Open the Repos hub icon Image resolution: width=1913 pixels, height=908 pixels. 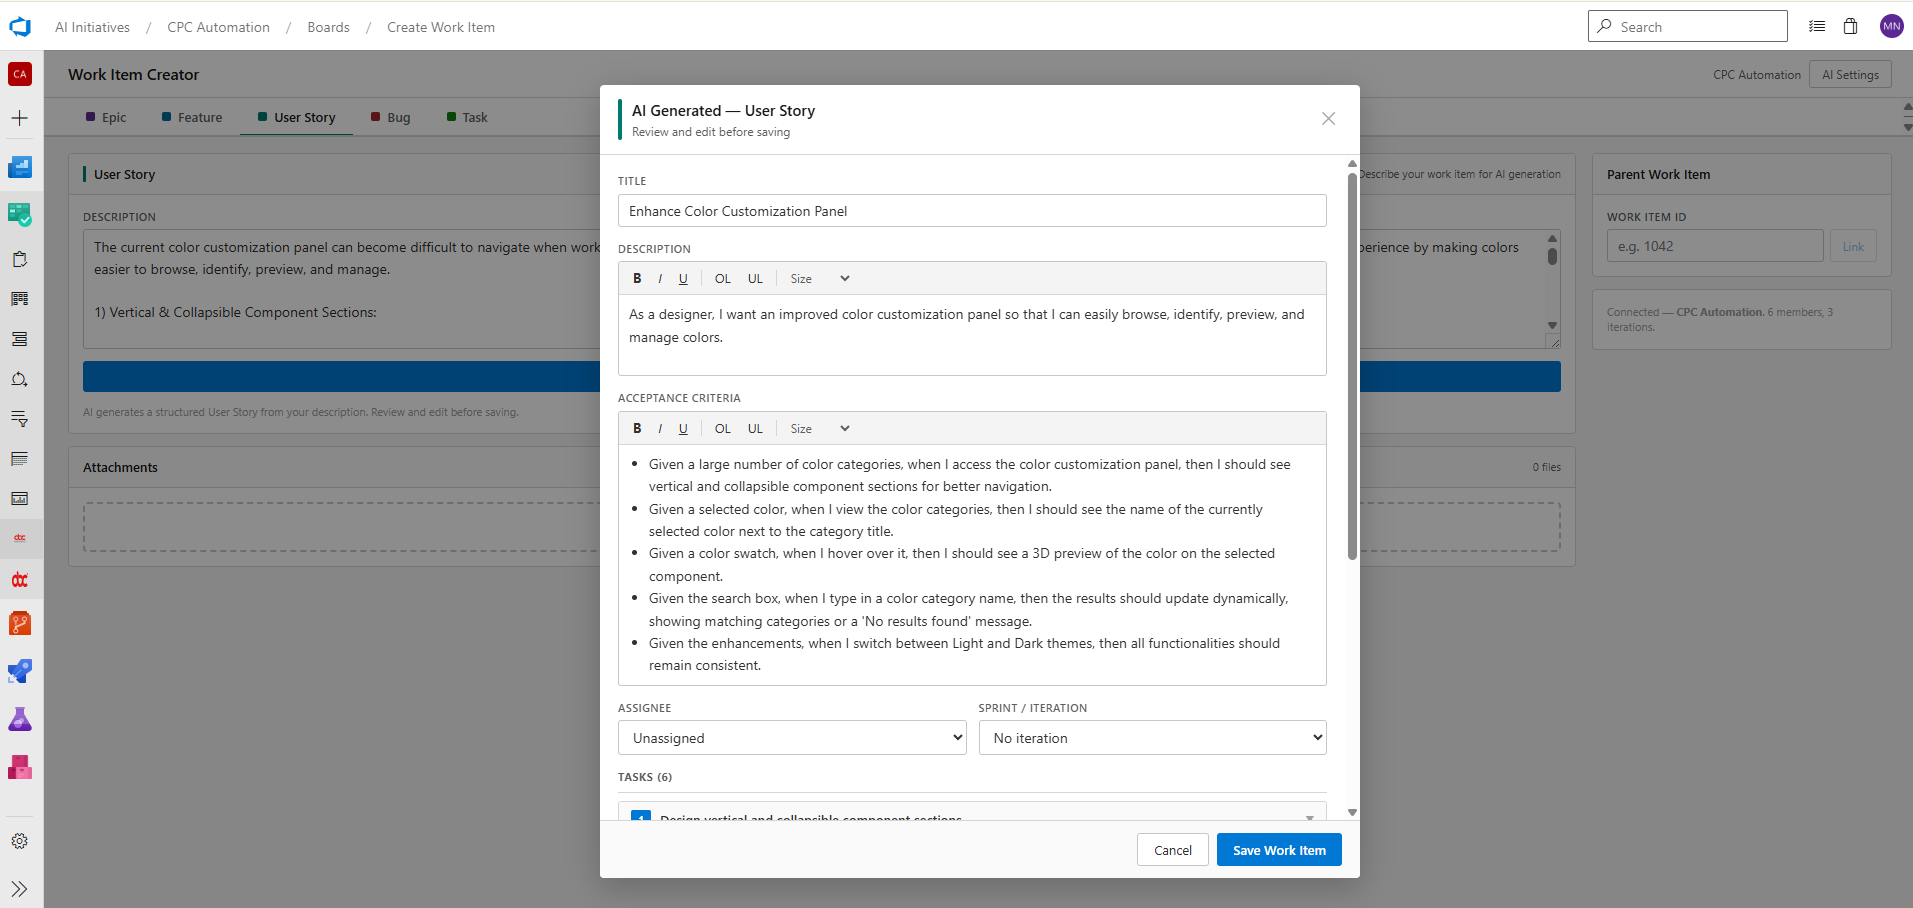click(20, 624)
